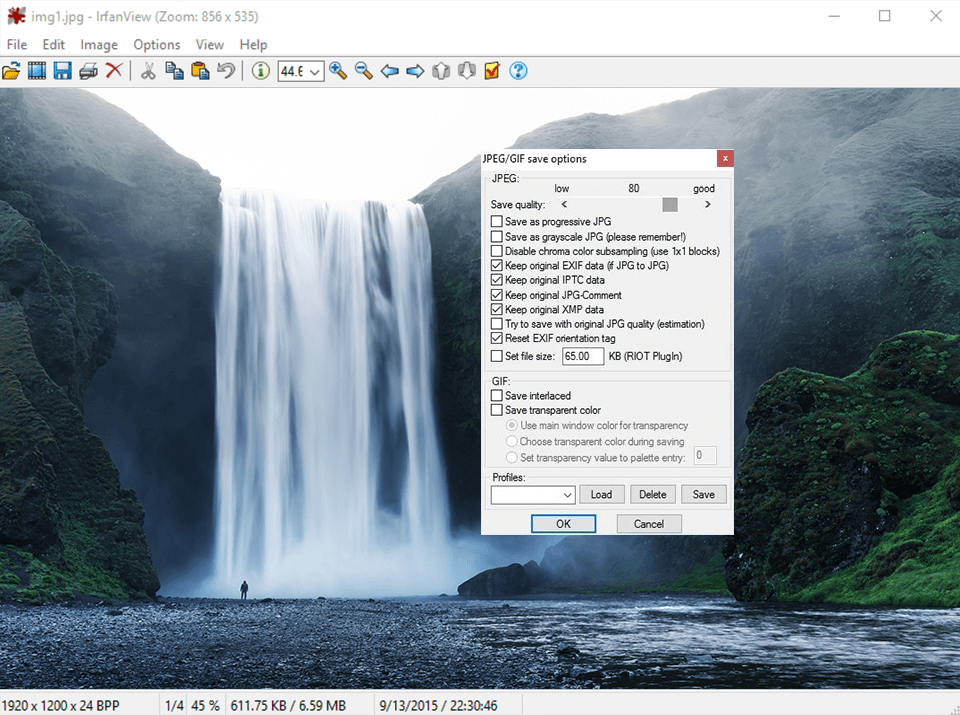Uncheck Keep original IPTC data
This screenshot has height=715, width=960.
coord(497,281)
